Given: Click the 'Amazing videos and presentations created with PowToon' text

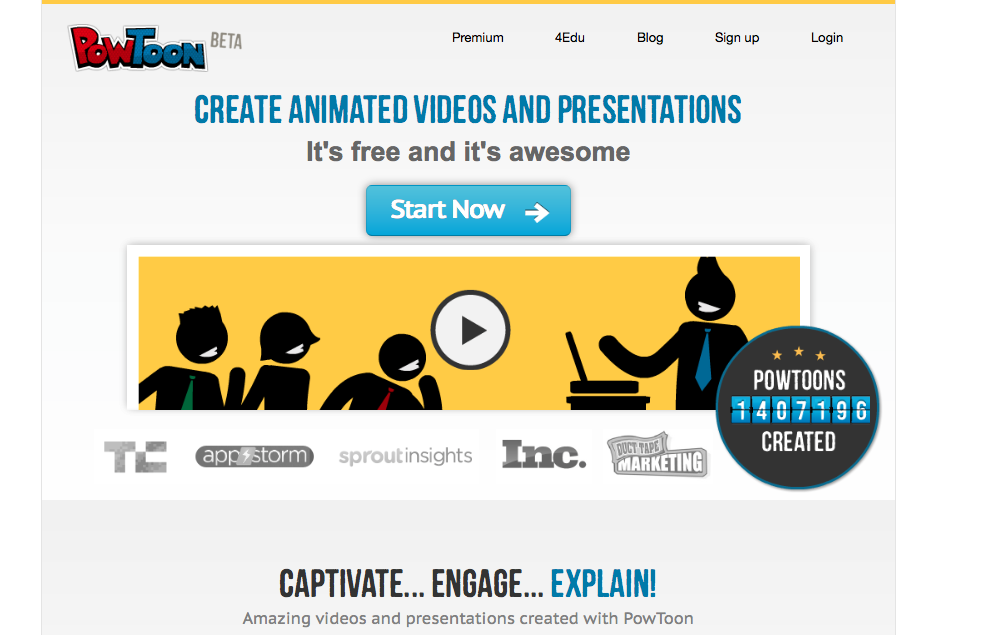Looking at the screenshot, I should tap(468, 618).
